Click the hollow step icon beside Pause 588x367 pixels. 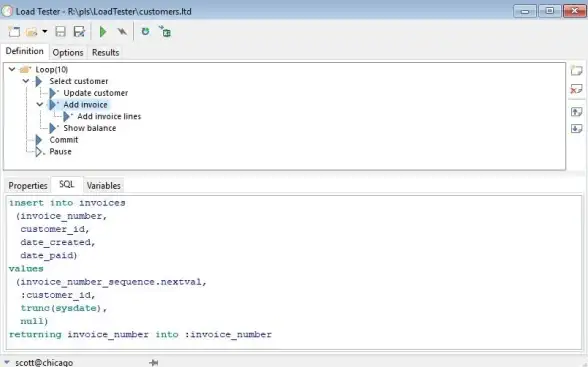point(39,152)
